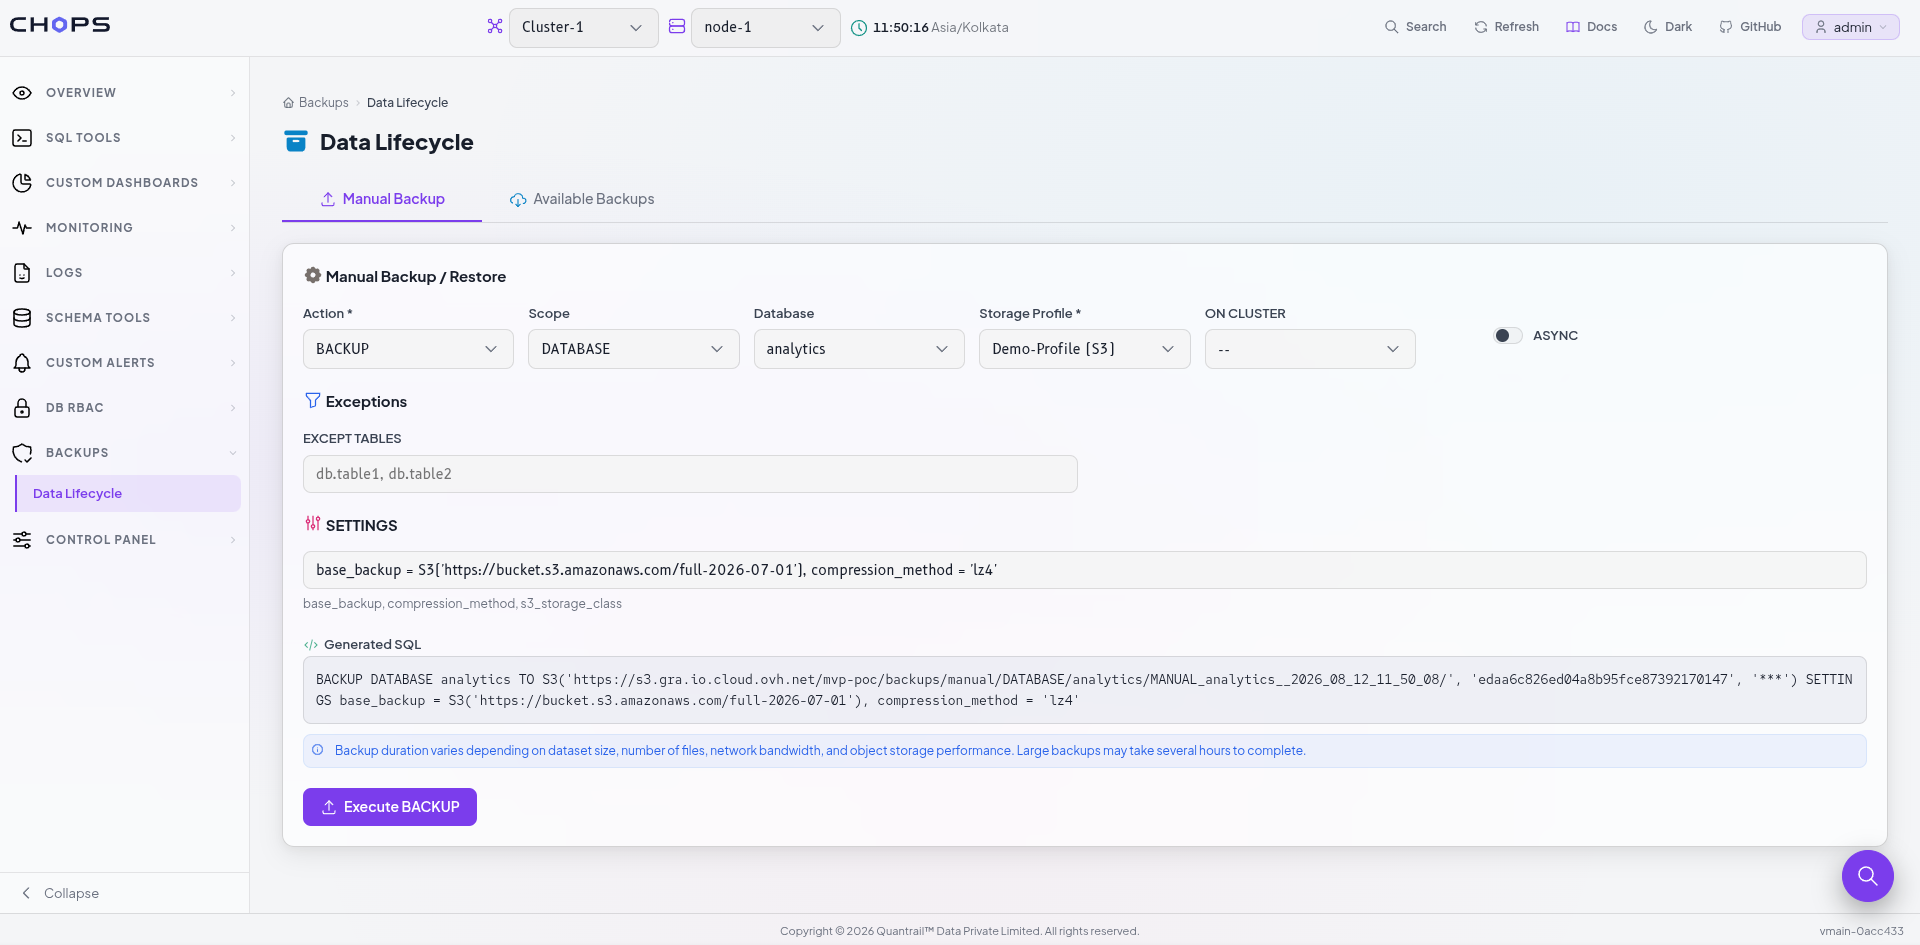1920x945 pixels.
Task: Click the Logs document icon
Action: pos(22,273)
